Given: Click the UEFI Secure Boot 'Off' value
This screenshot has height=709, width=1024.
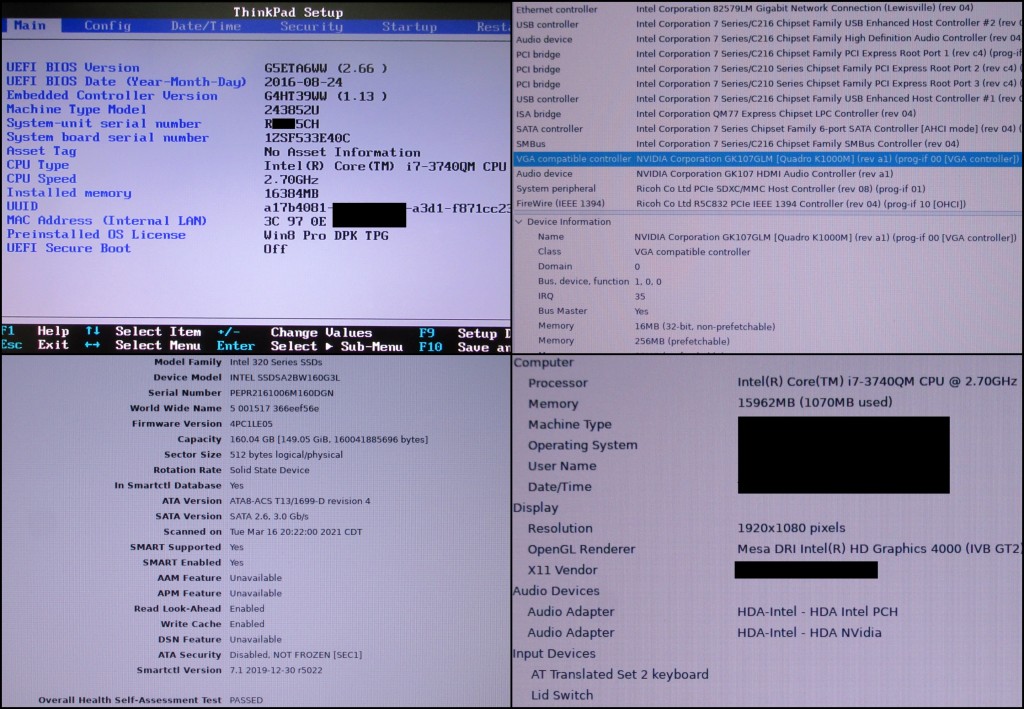Looking at the screenshot, I should point(275,249).
